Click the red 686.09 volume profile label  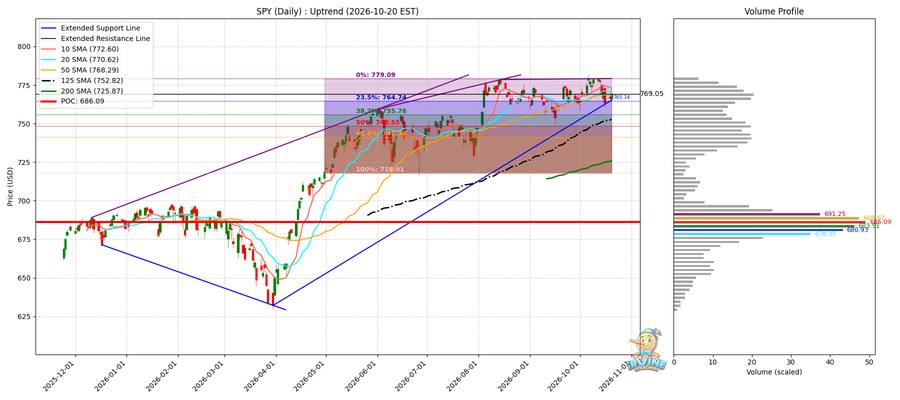[x=880, y=222]
